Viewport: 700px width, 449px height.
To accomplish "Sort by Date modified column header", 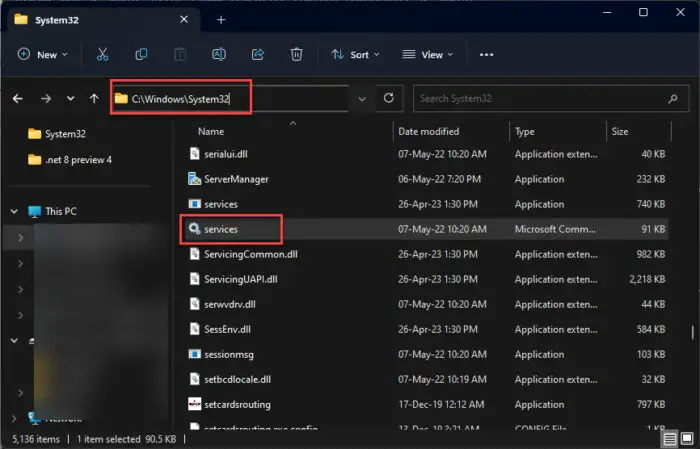I will [x=429, y=131].
